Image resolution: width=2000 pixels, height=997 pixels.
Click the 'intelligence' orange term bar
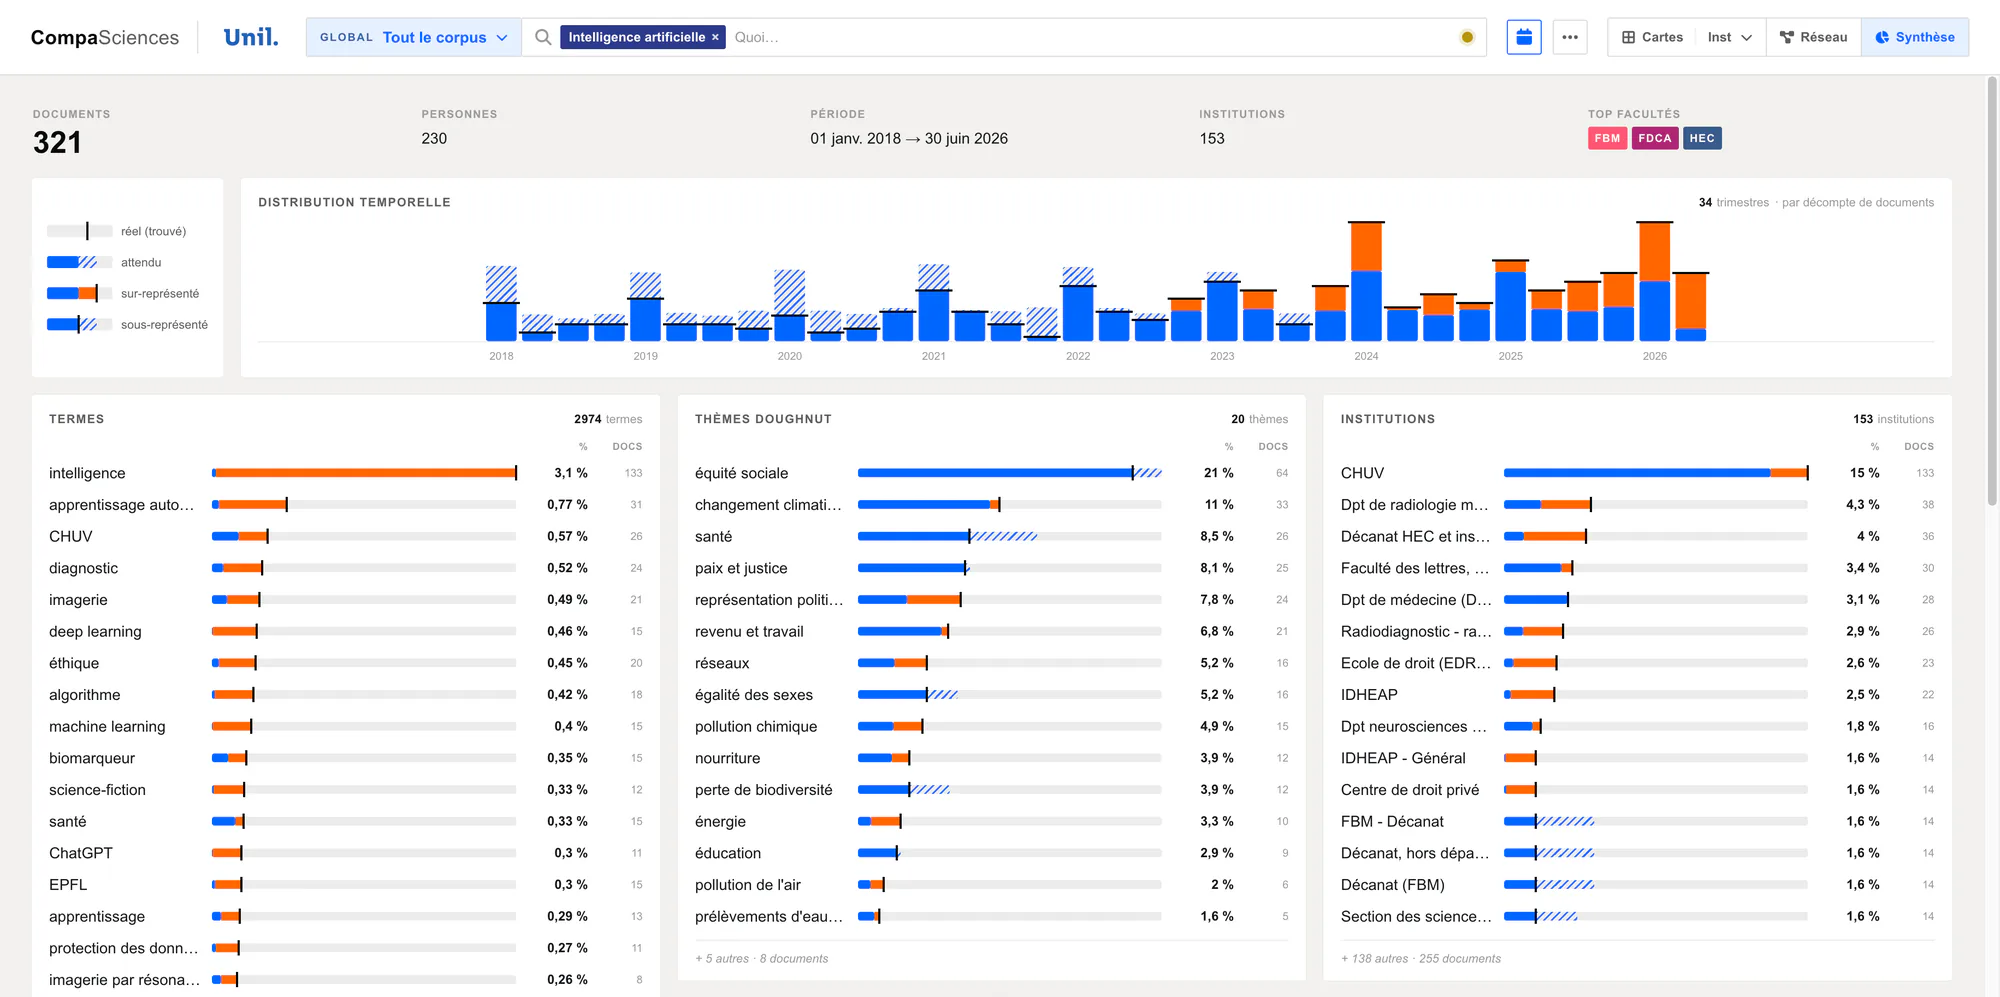[364, 473]
